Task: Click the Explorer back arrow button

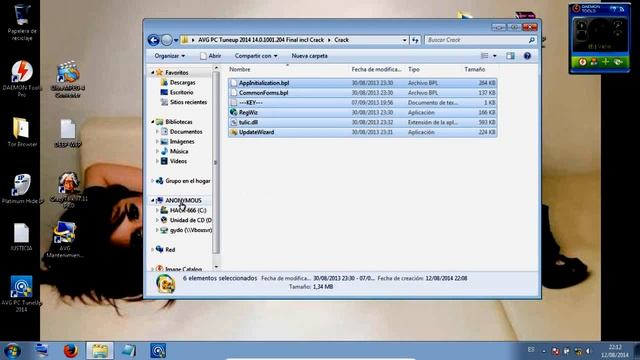Action: (153, 40)
